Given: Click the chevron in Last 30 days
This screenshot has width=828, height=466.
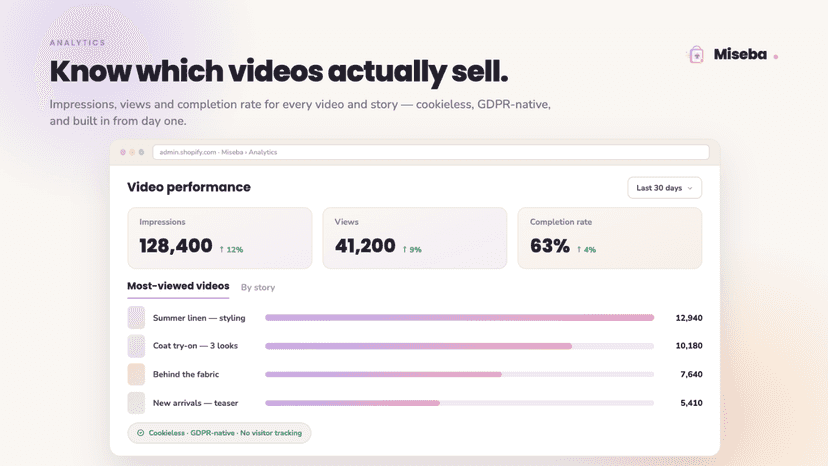Looking at the screenshot, I should tap(690, 188).
